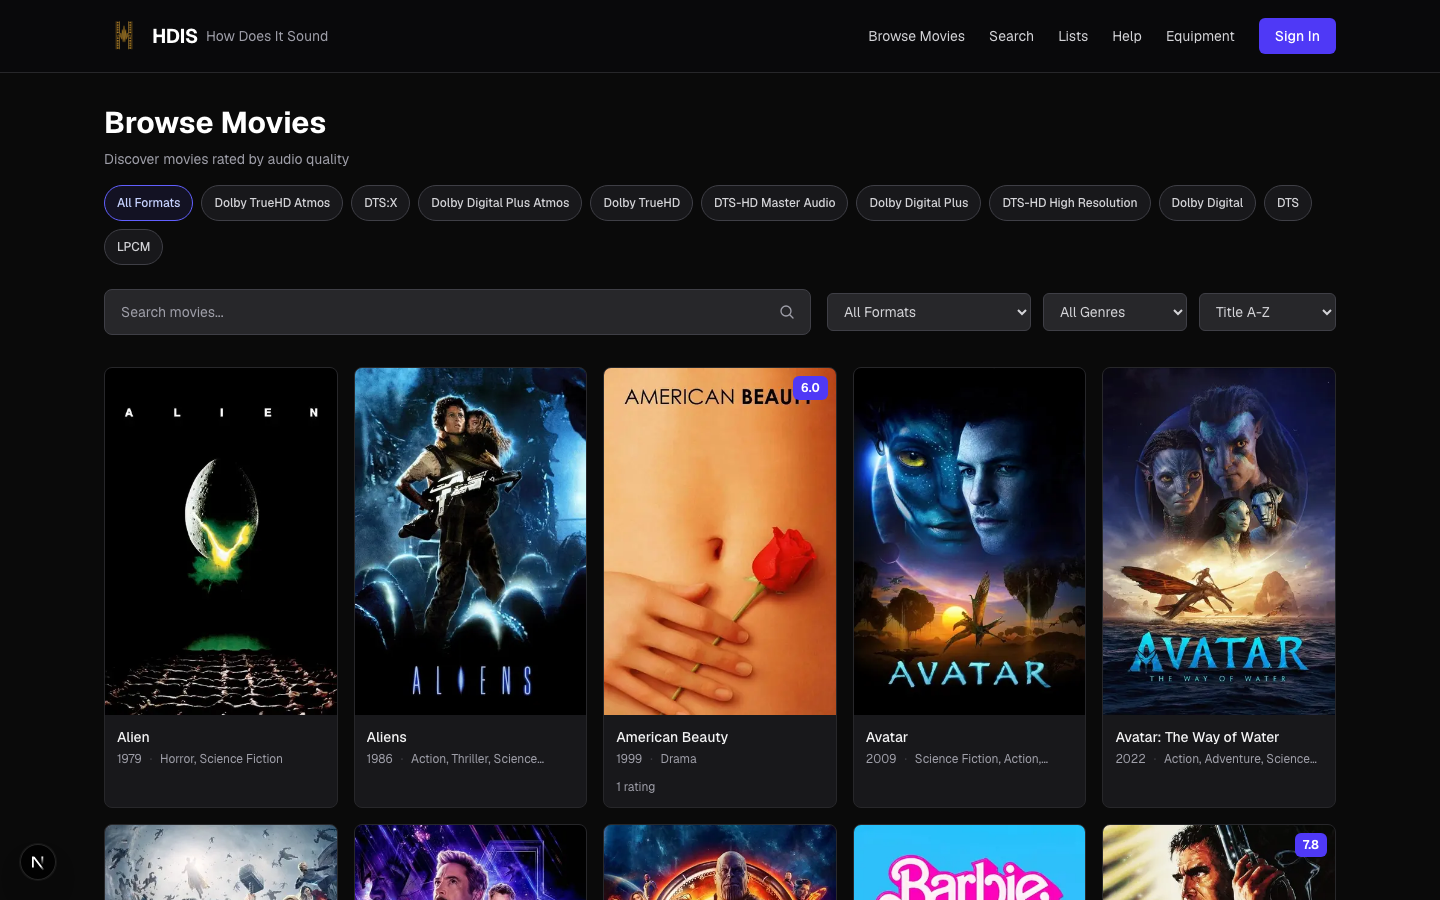Image resolution: width=1440 pixels, height=900 pixels.
Task: Open the Next.js dev tools icon
Action: click(38, 862)
